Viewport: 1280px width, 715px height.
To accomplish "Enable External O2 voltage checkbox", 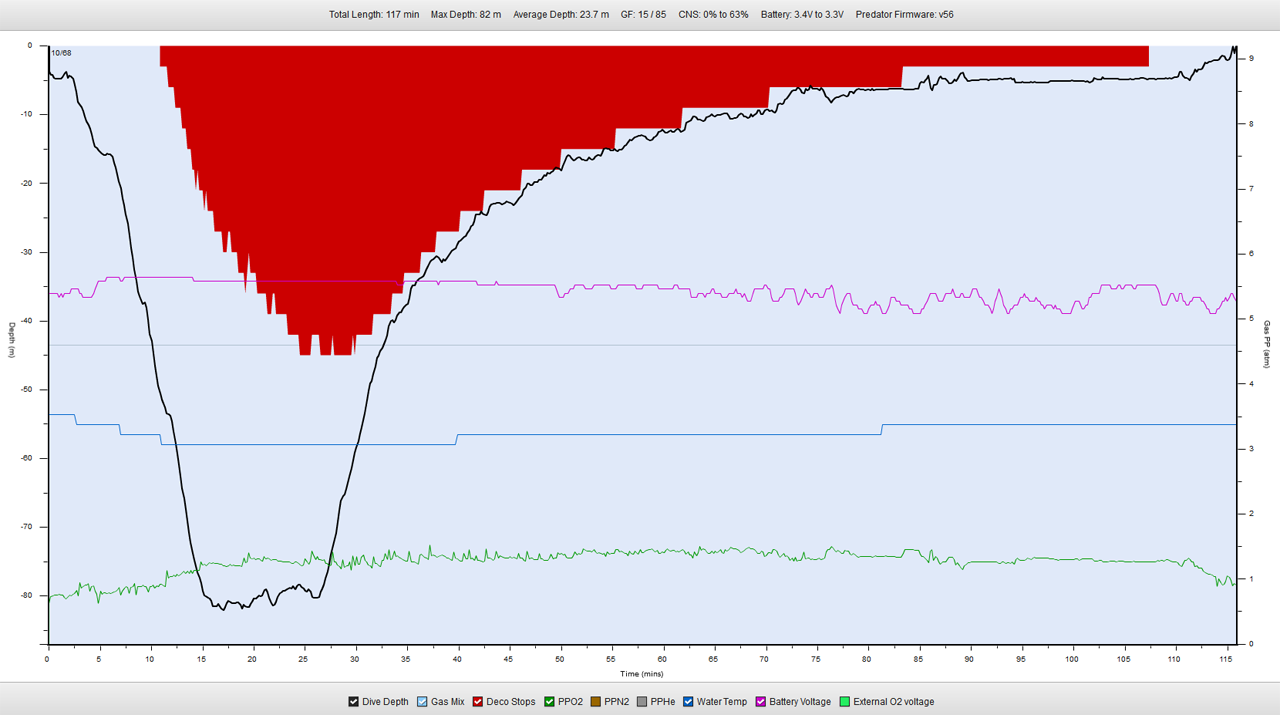I will click(845, 702).
